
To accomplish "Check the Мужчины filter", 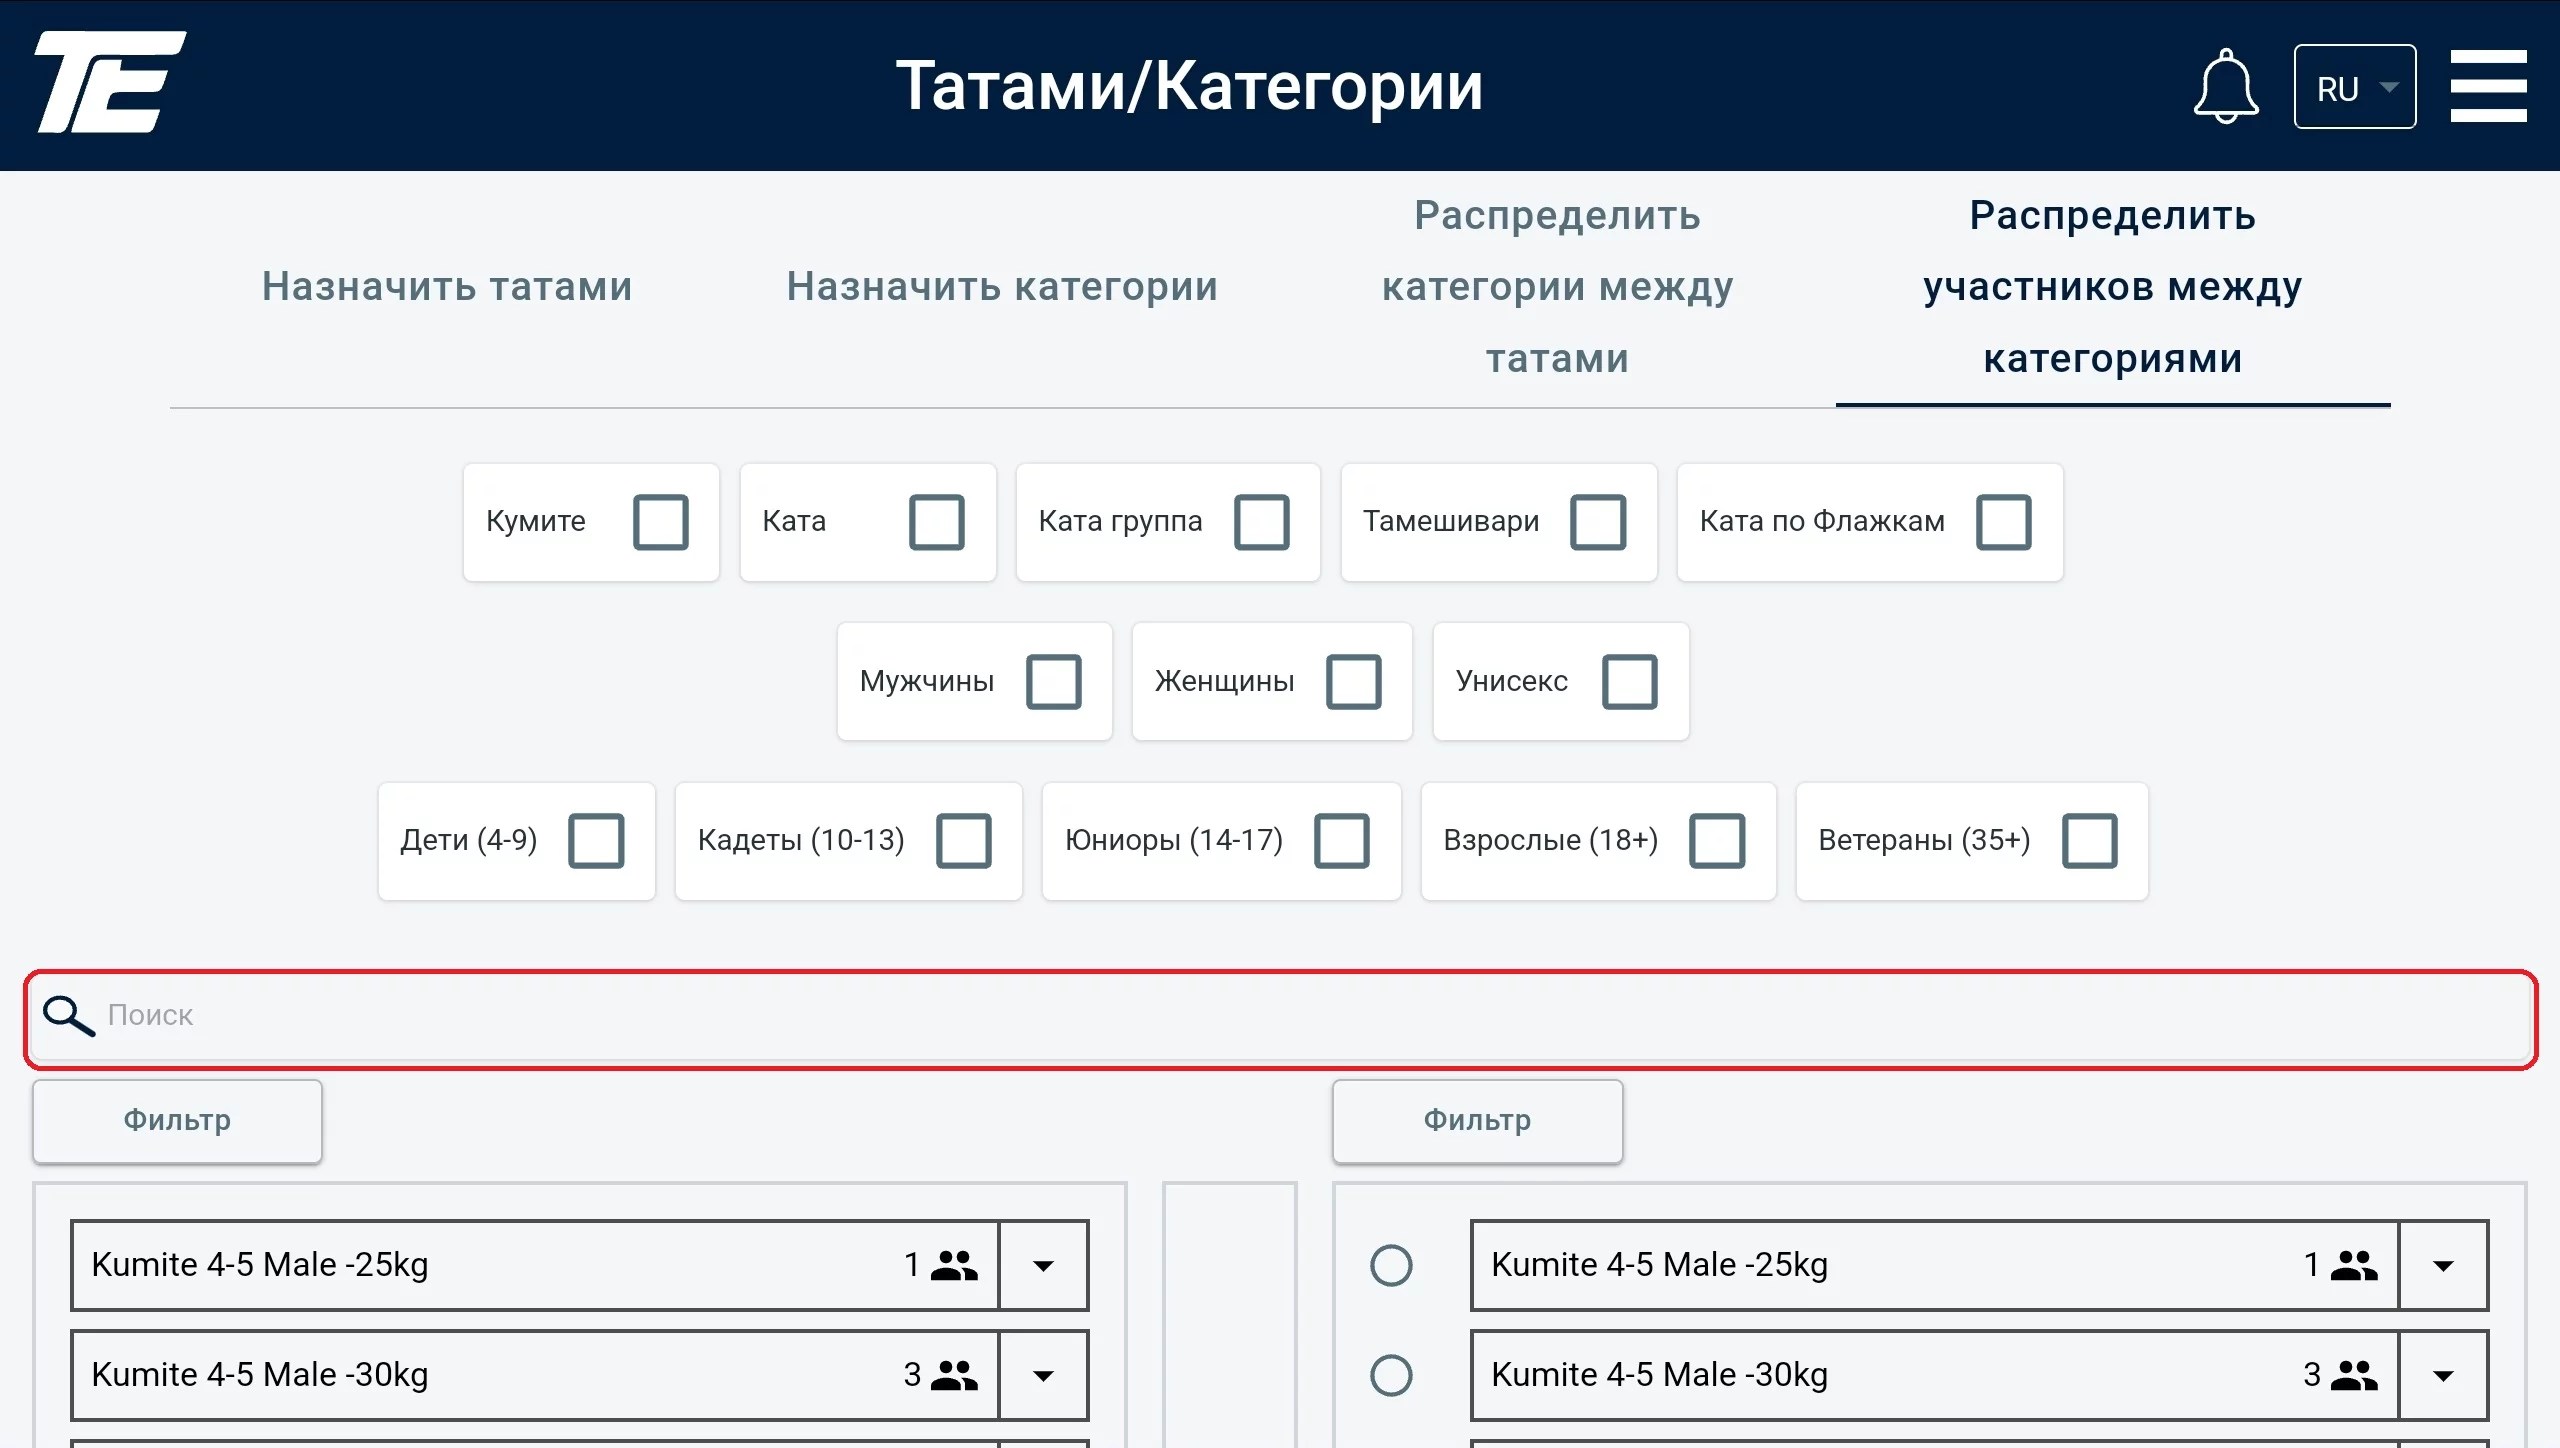I will 1054,682.
